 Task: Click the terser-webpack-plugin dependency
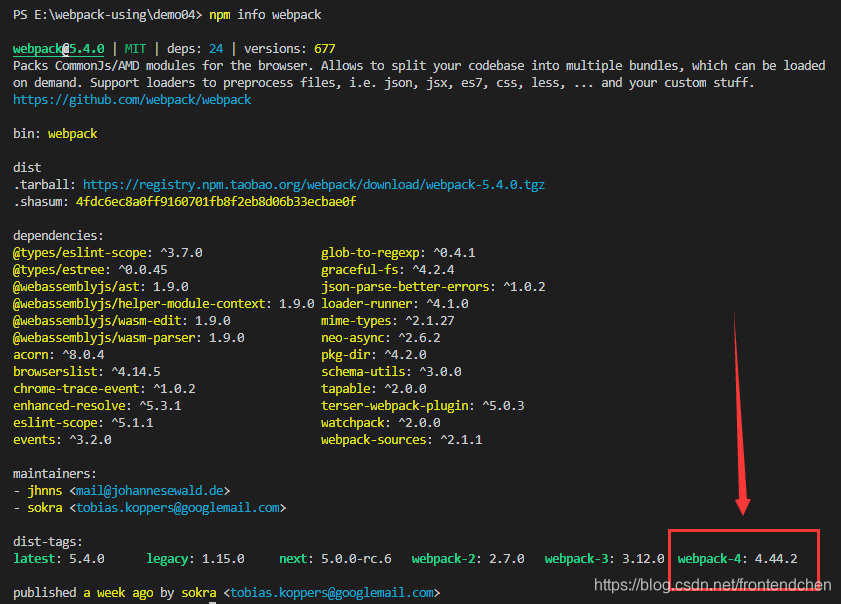[423, 406]
